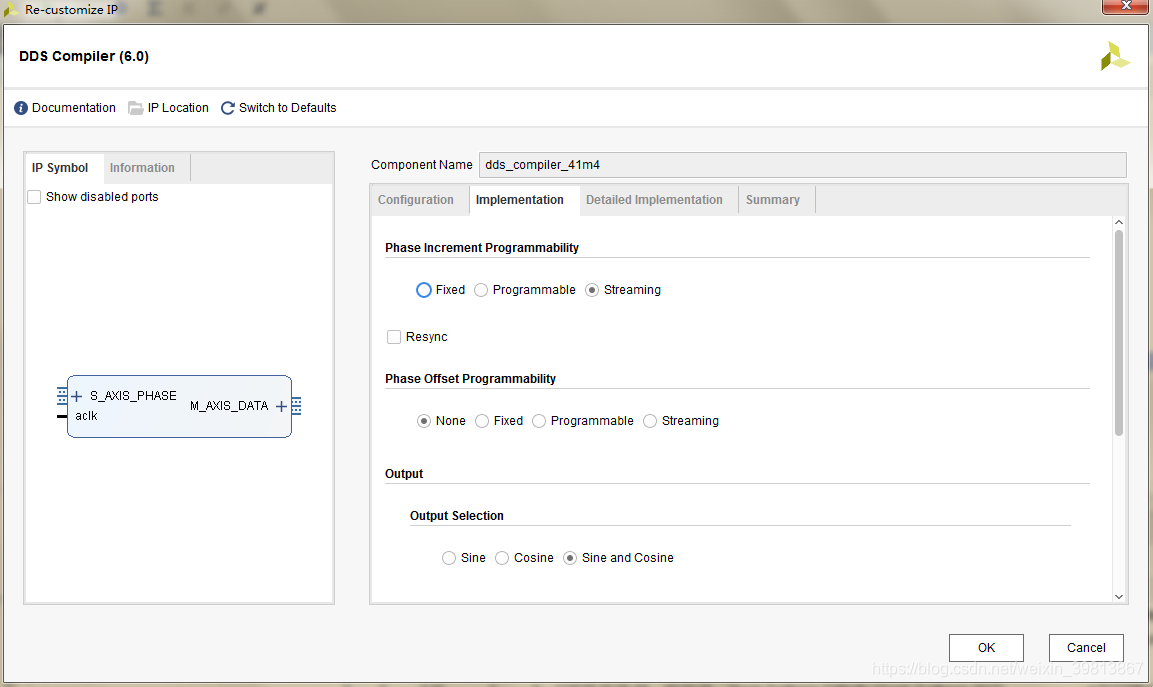Open the Documentation info icon

pyautogui.click(x=21, y=108)
